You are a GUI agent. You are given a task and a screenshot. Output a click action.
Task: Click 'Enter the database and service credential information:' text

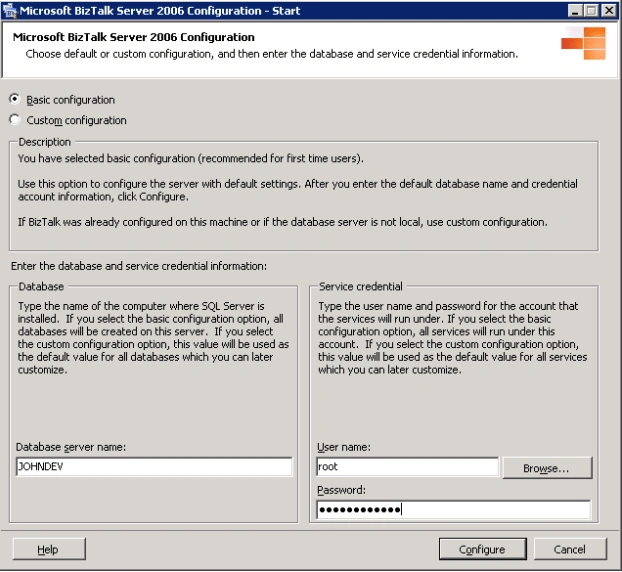pyautogui.click(x=139, y=266)
